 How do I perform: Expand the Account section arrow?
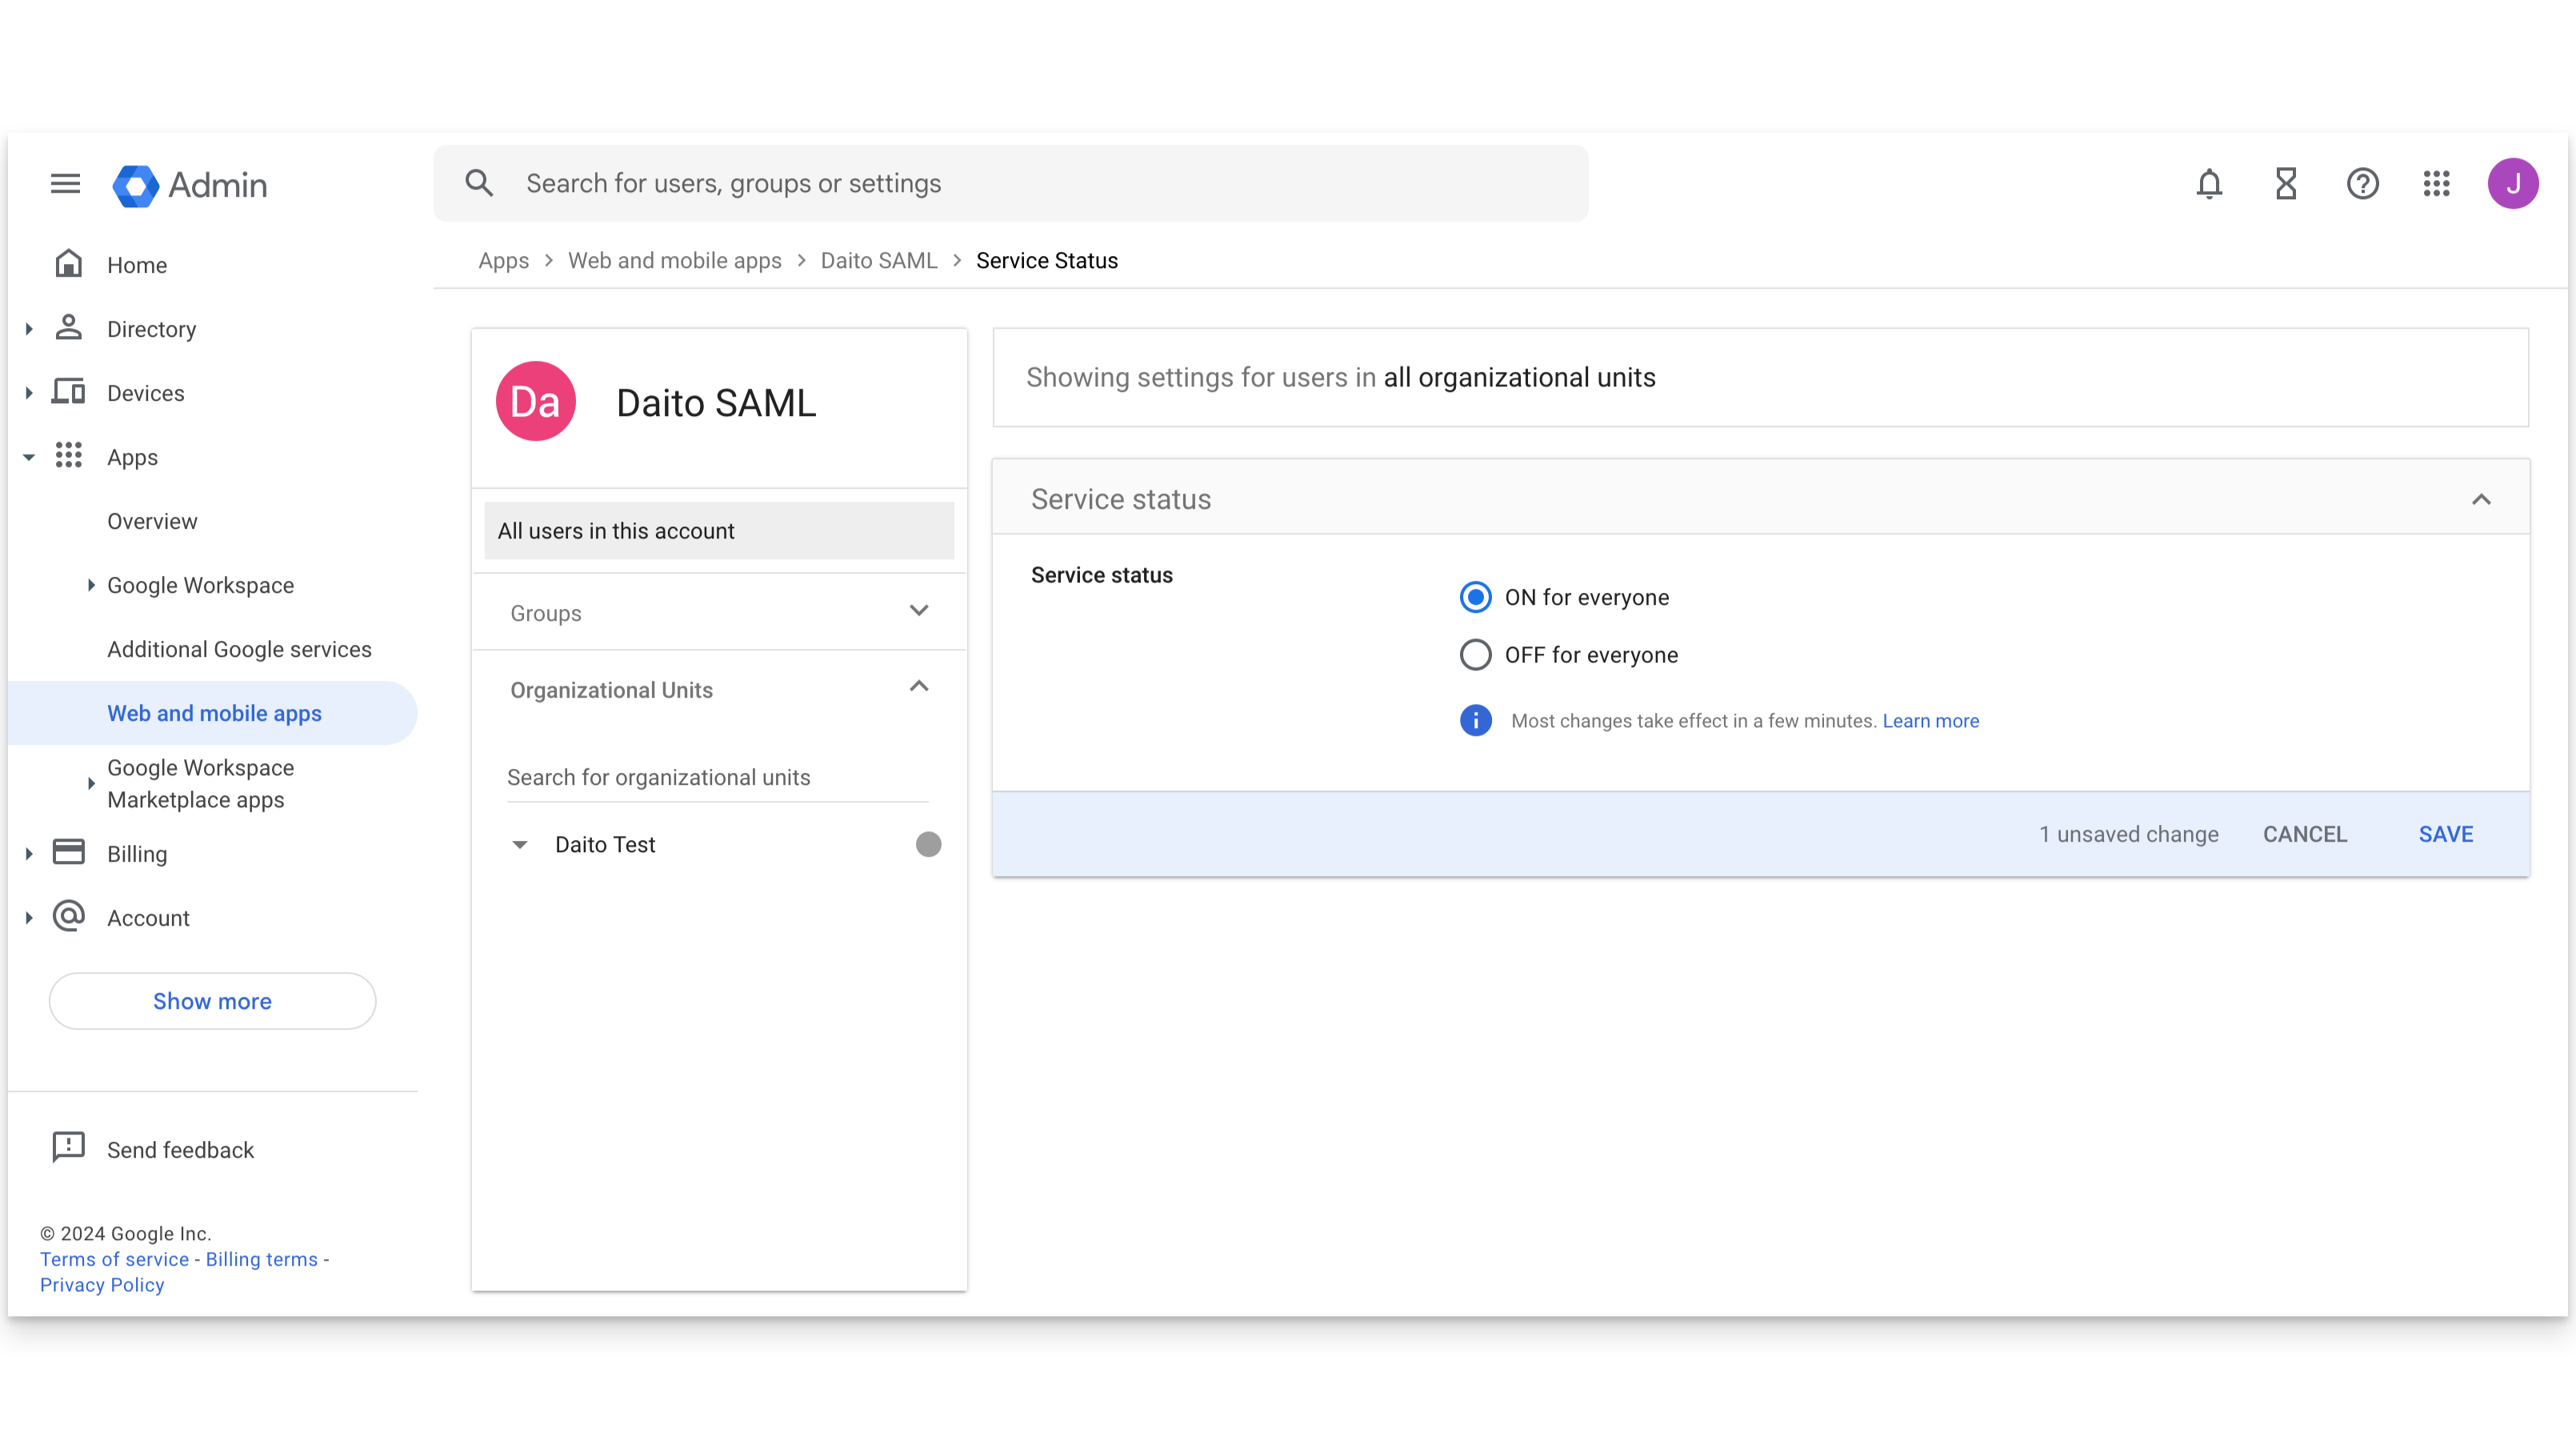click(x=29, y=918)
